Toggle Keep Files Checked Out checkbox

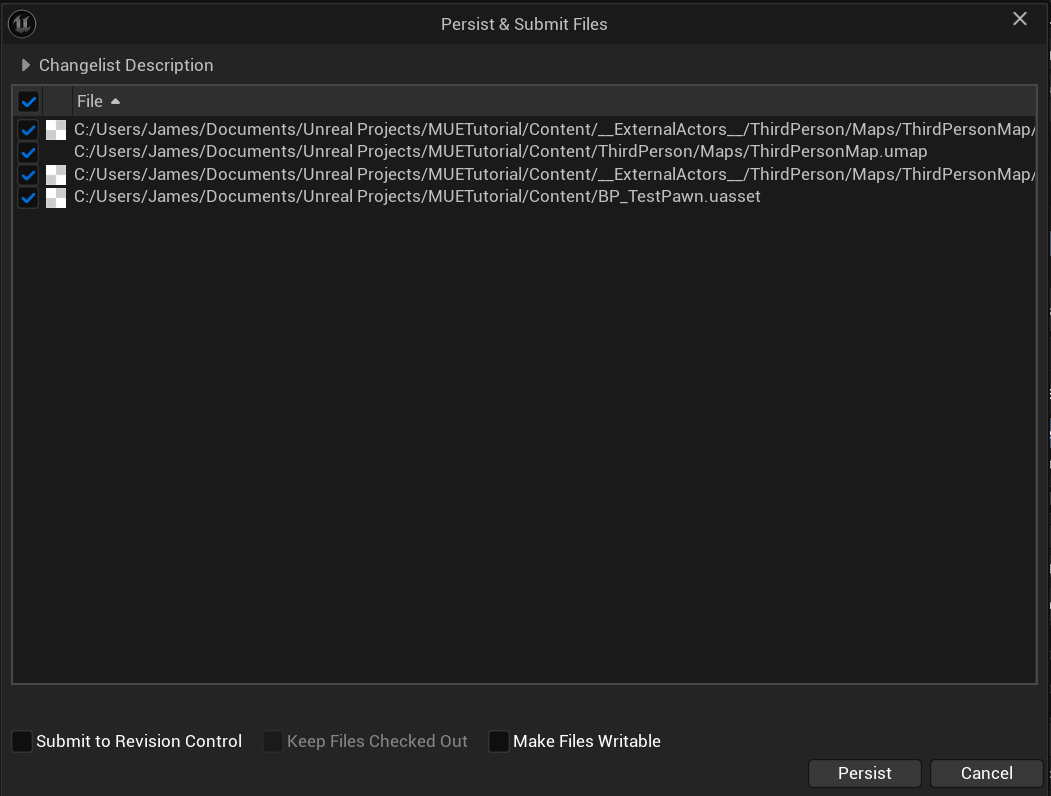tap(273, 741)
